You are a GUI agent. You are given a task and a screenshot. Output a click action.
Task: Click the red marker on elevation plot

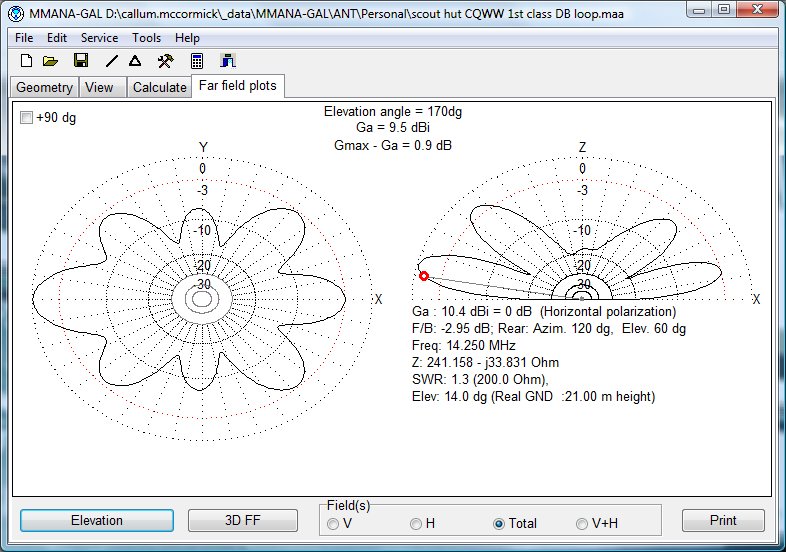pos(423,275)
